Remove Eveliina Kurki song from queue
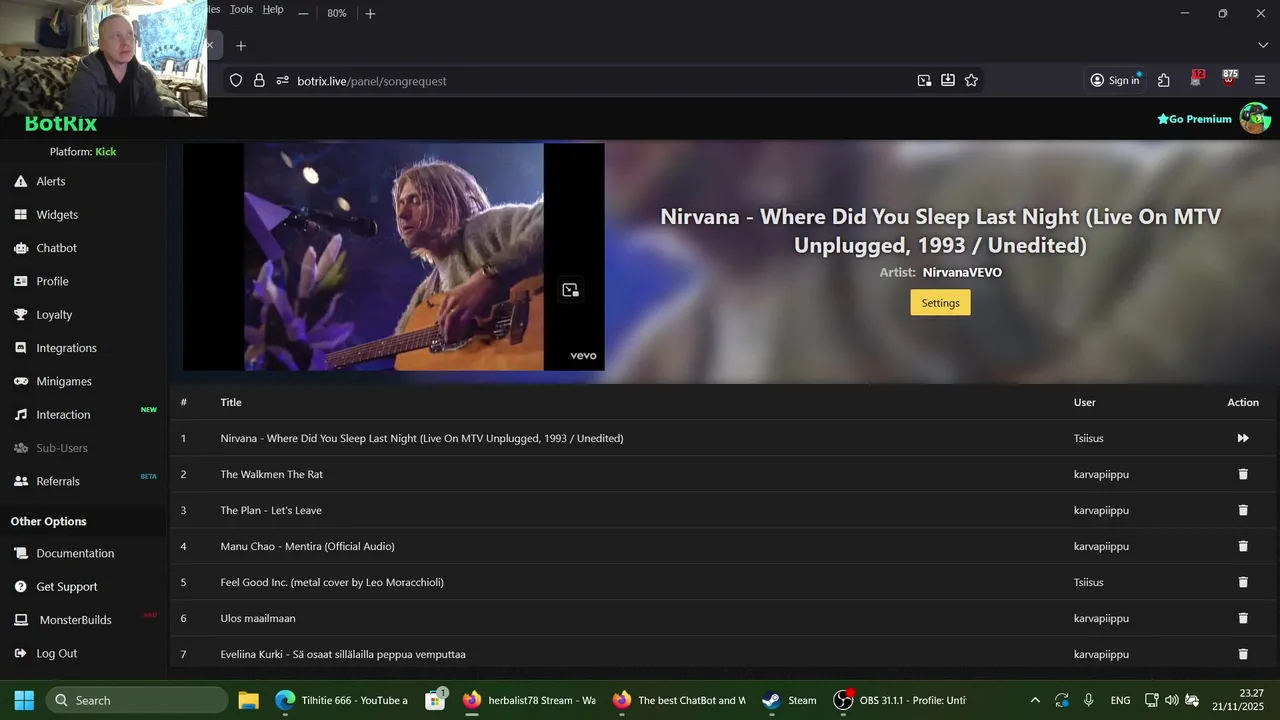This screenshot has width=1280, height=720. point(1243,654)
